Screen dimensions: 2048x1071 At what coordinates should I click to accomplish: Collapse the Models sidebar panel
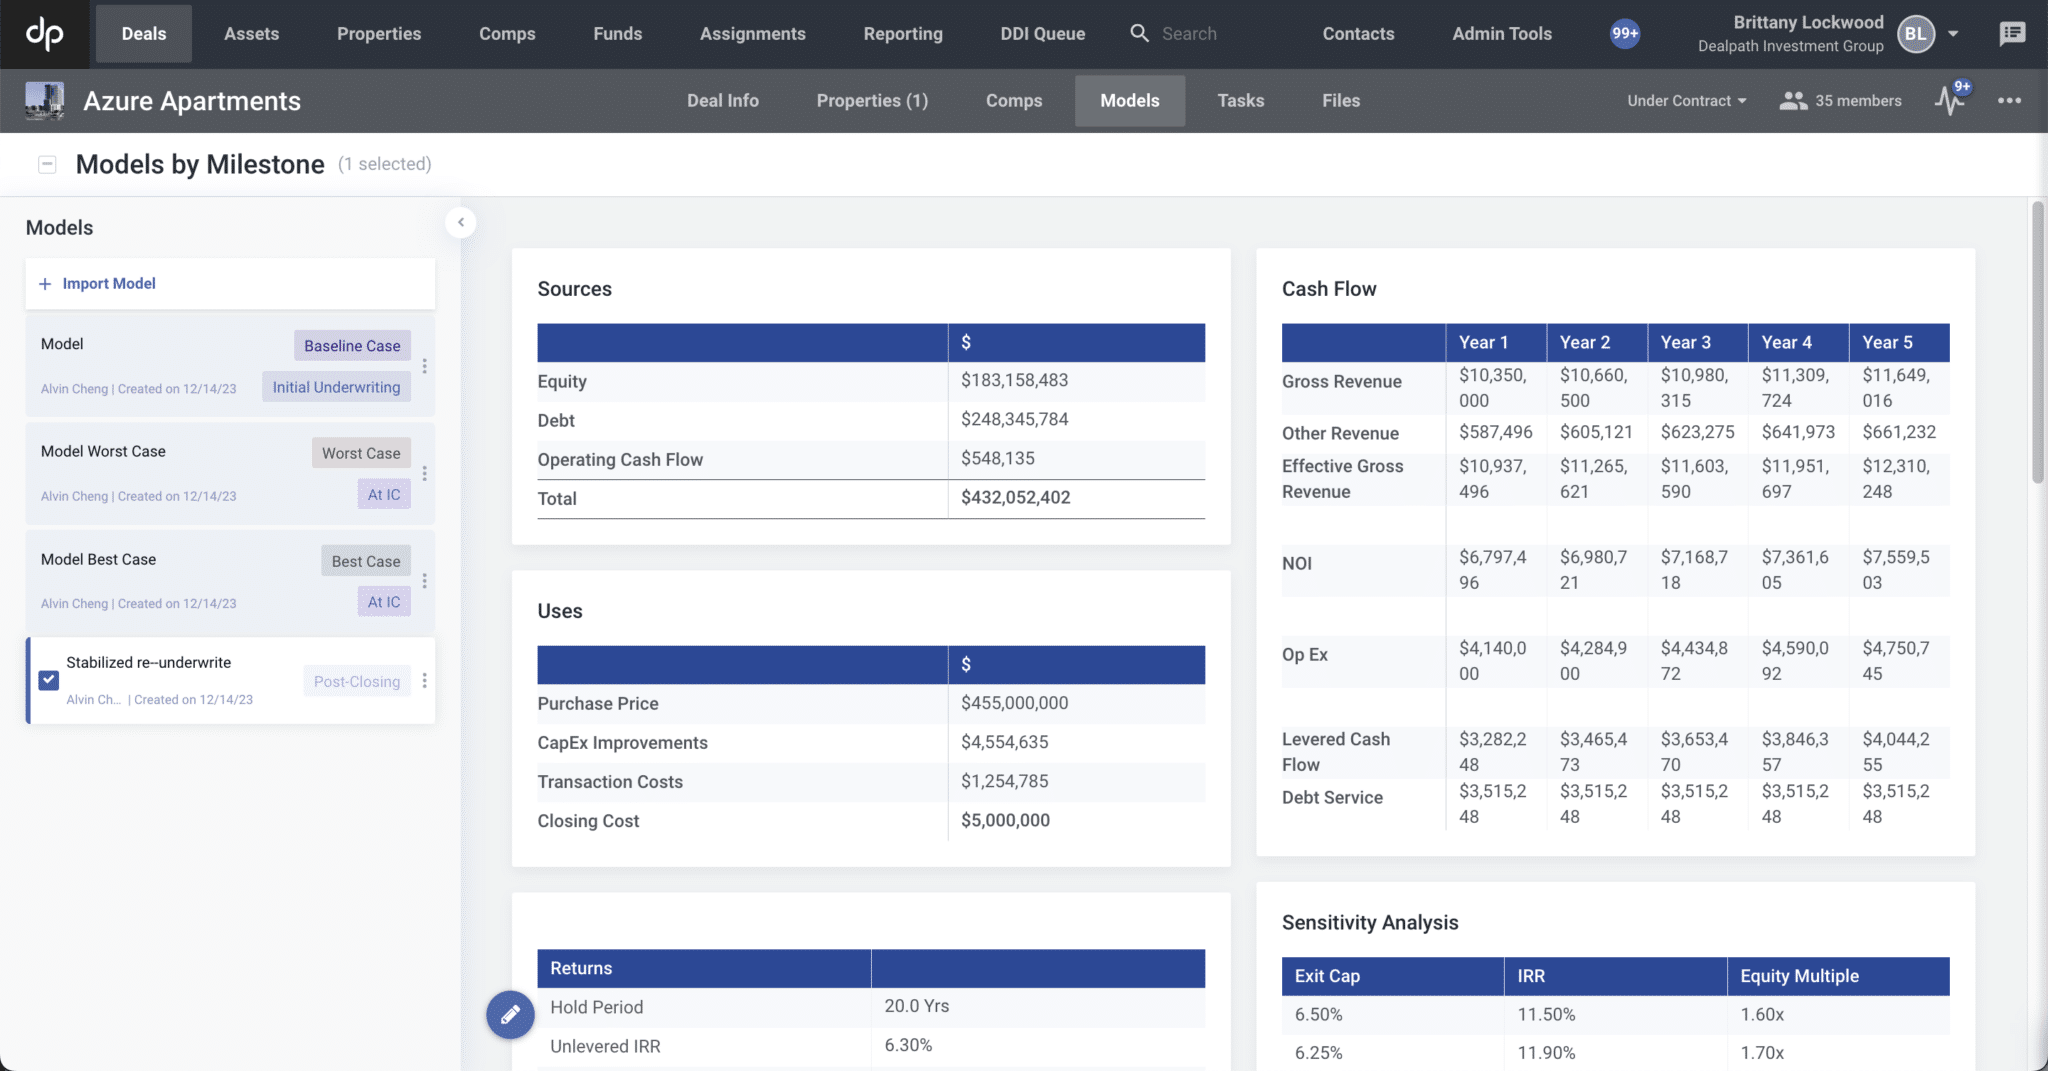(460, 222)
